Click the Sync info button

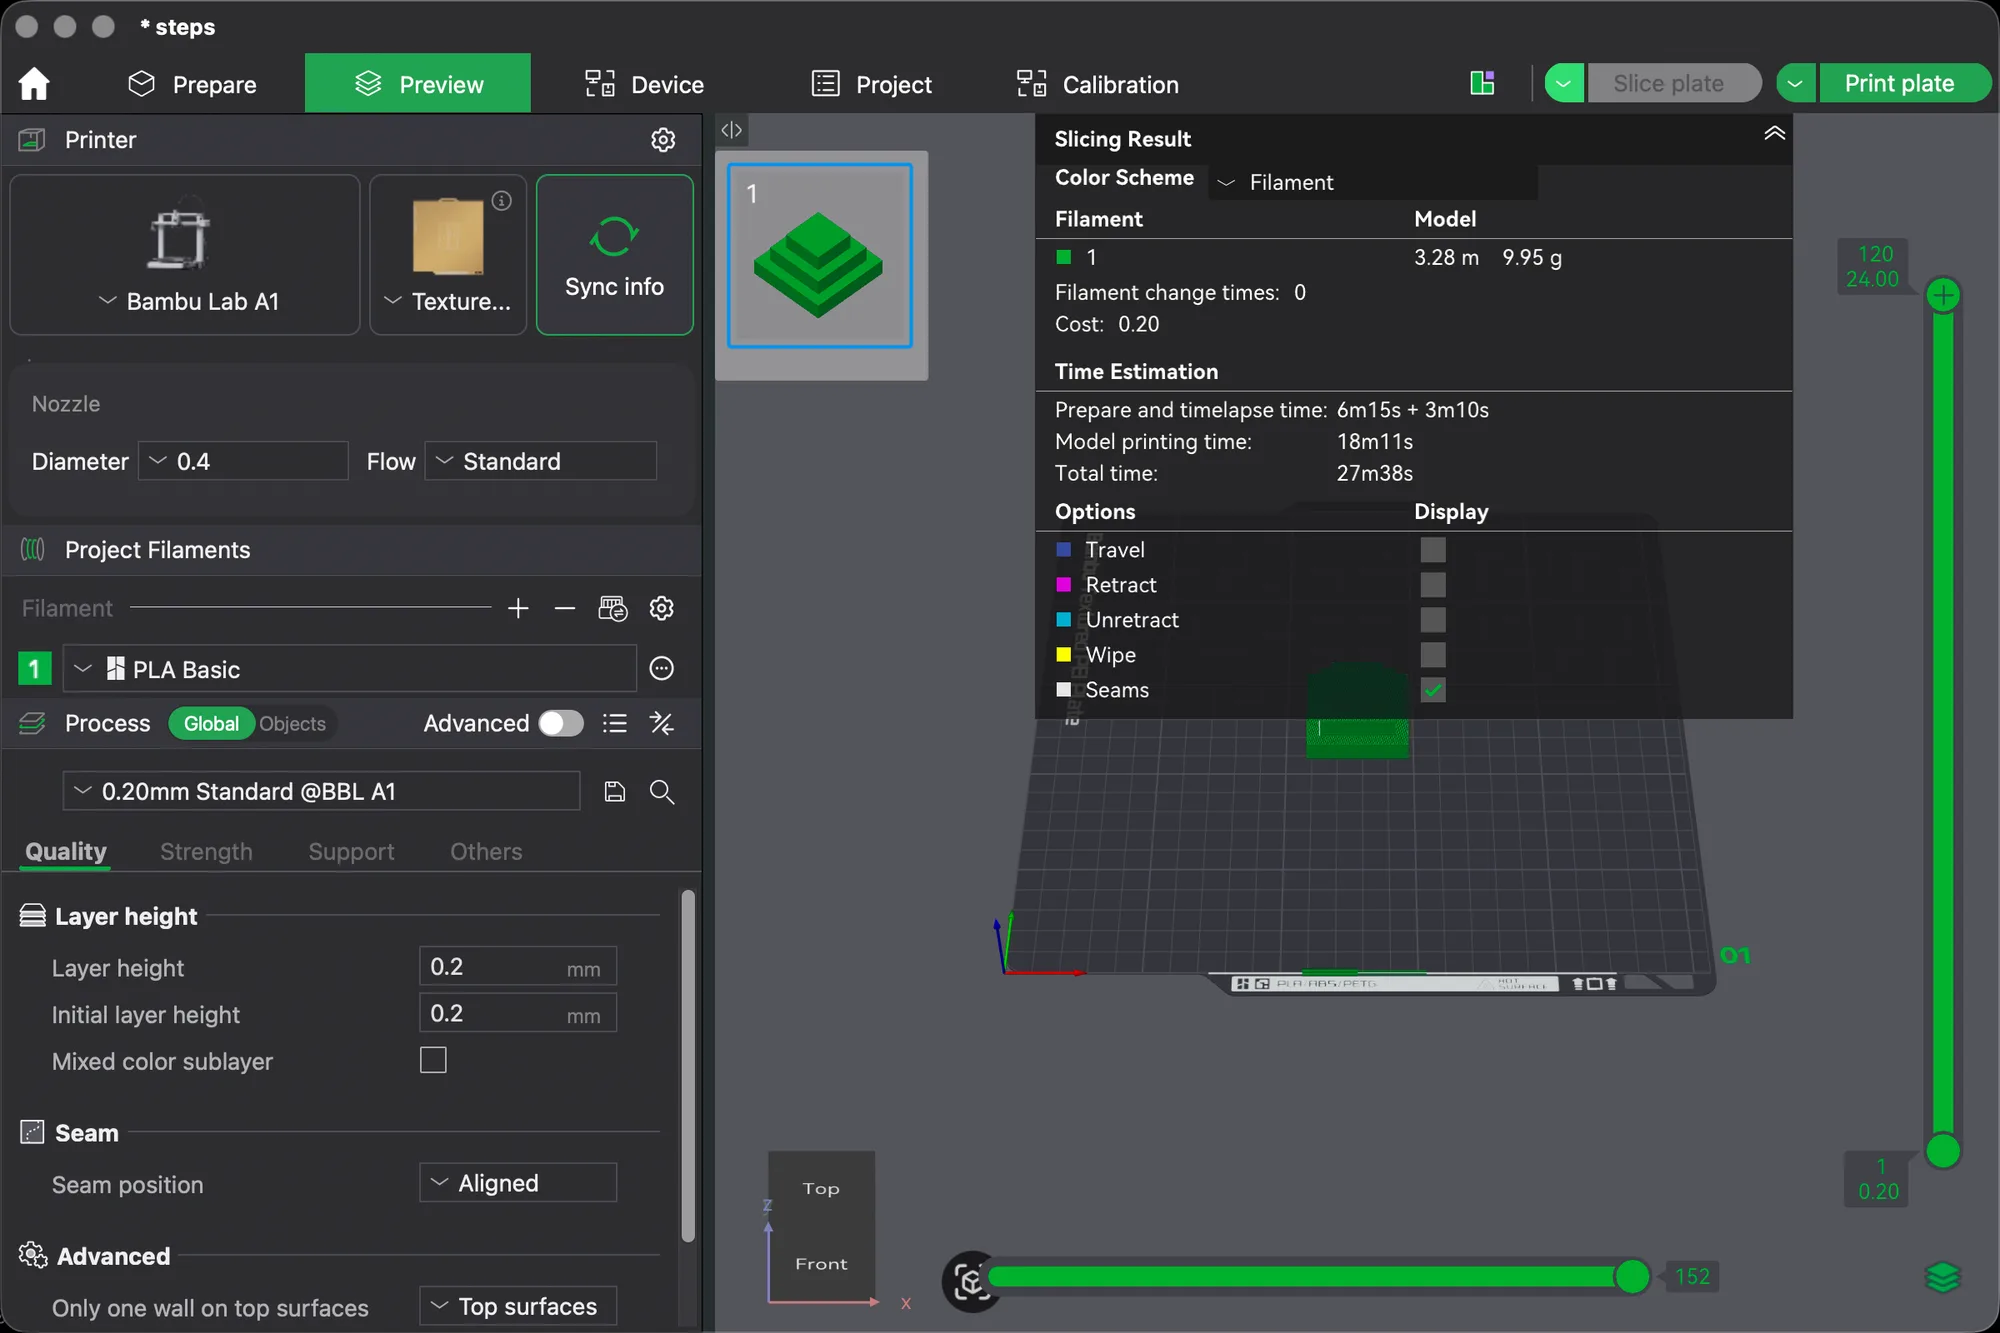pos(614,255)
